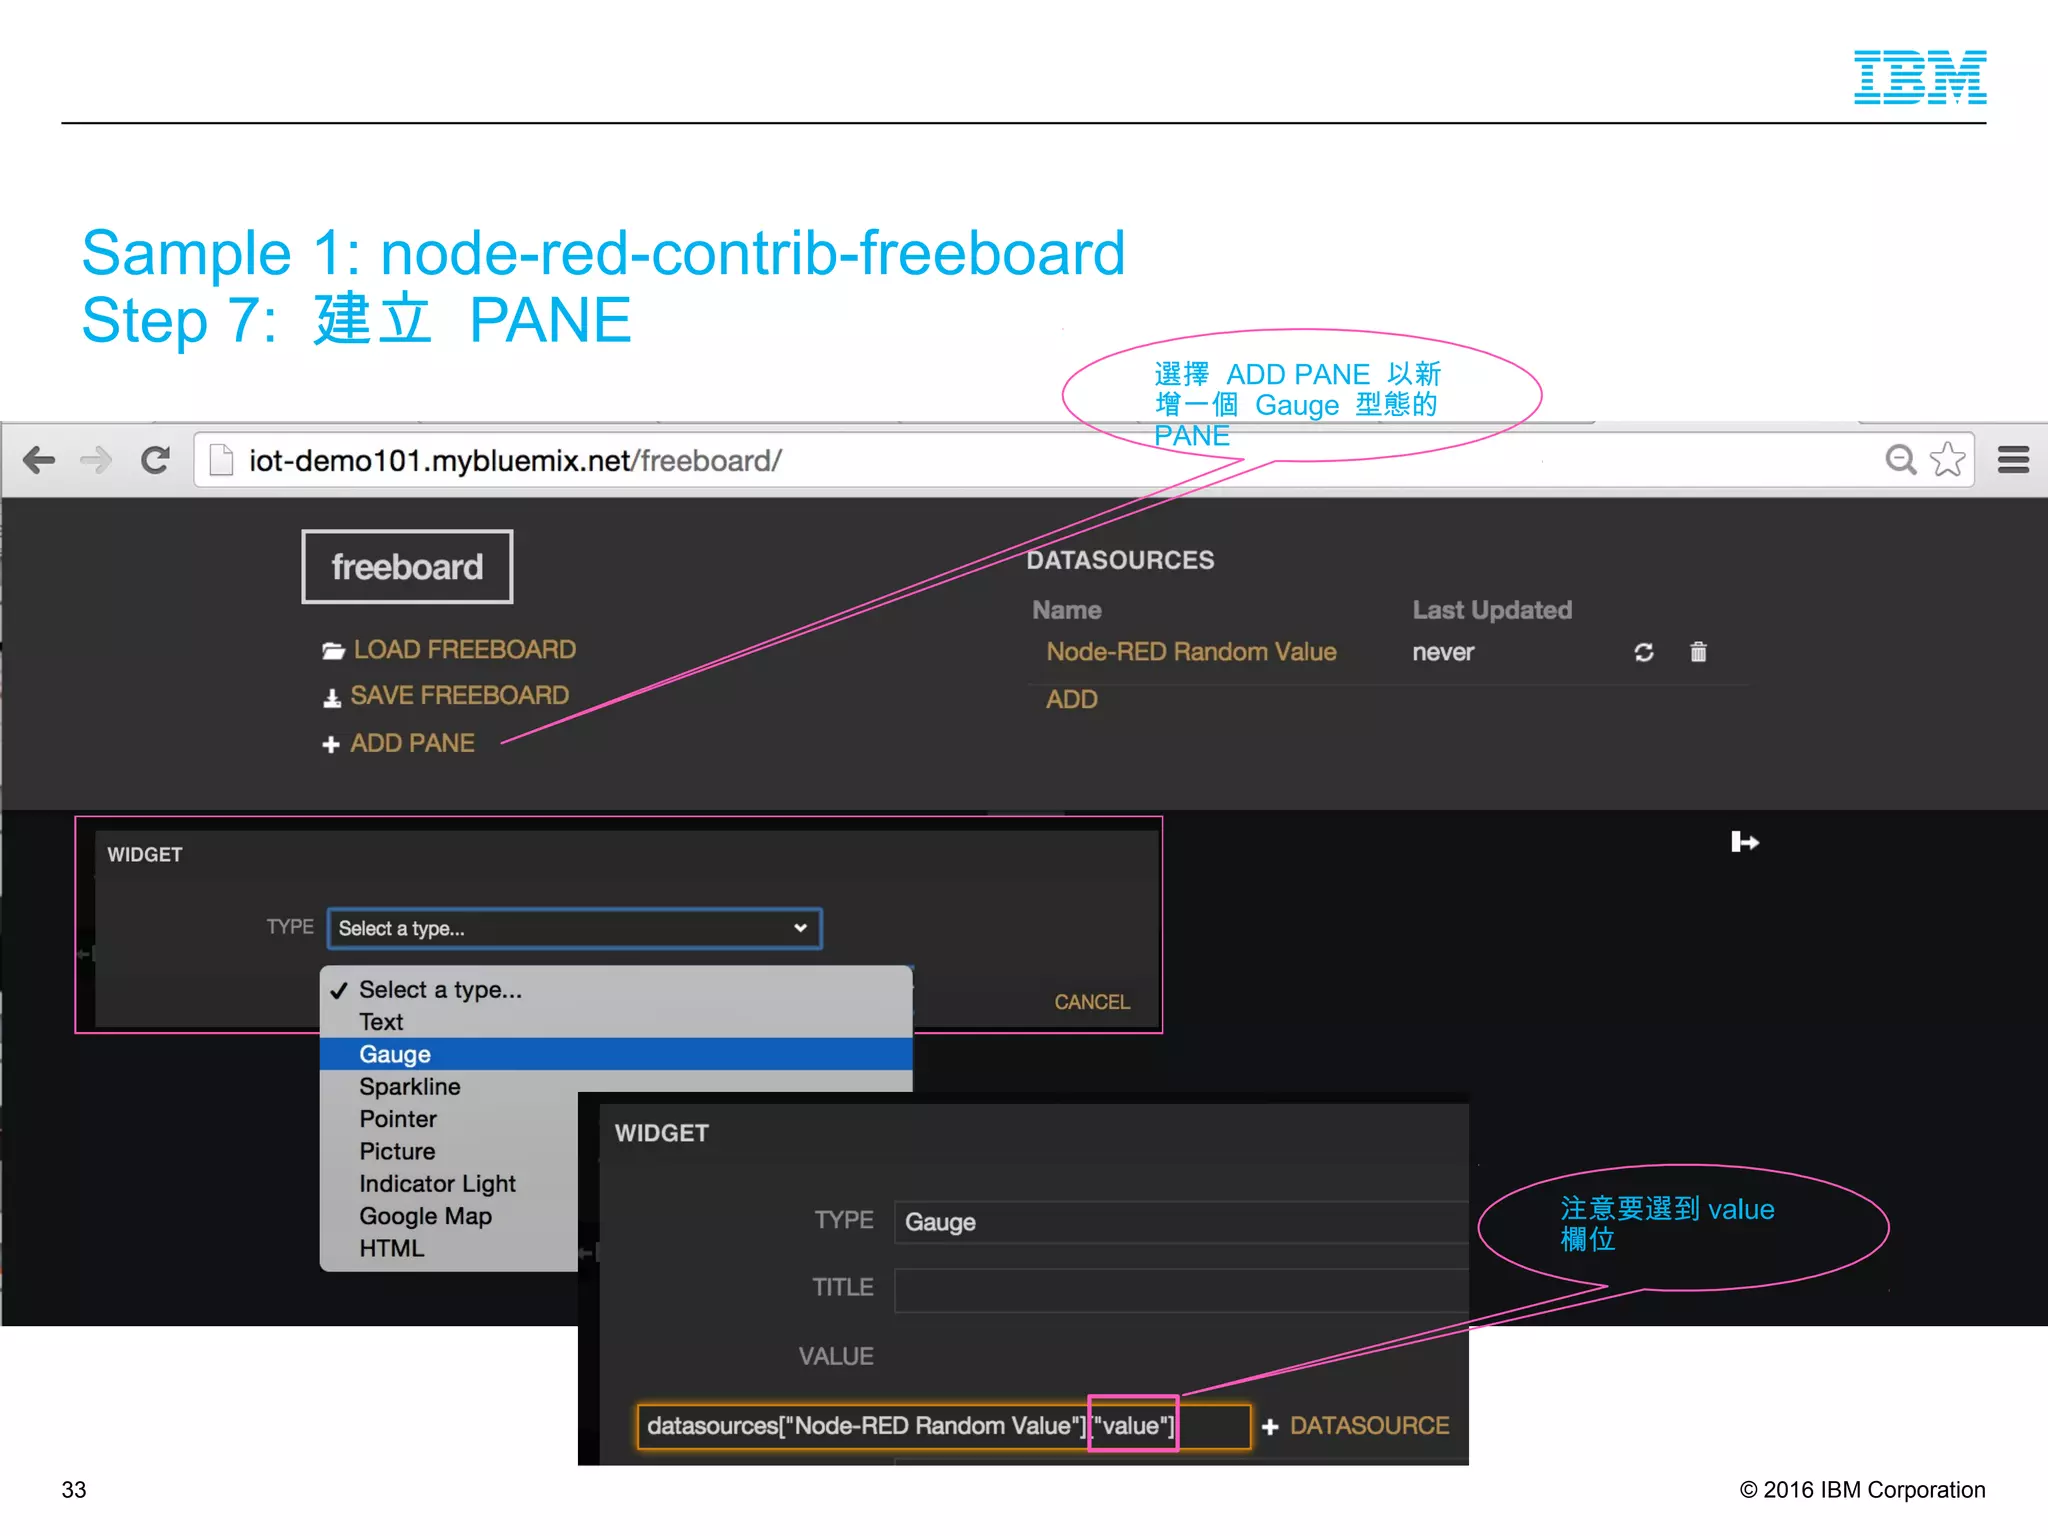
Task: Click LOAD FREEBOARD link
Action: 465,650
